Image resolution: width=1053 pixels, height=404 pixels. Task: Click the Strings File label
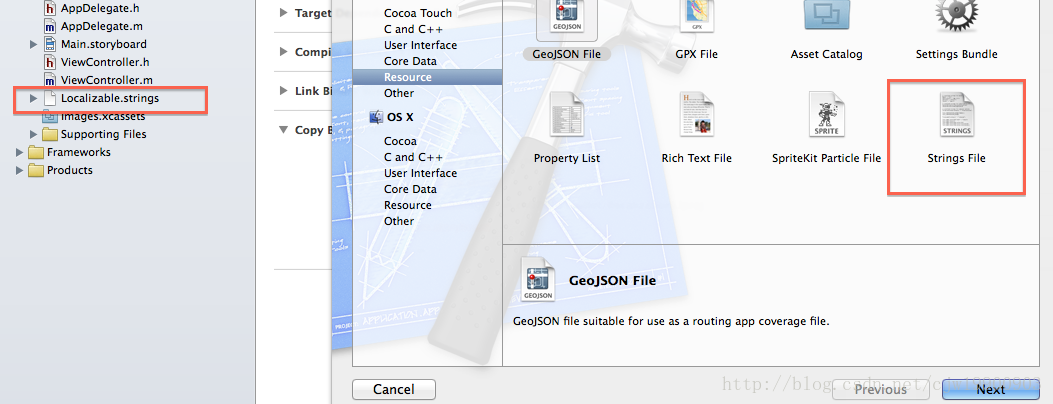click(x=957, y=158)
